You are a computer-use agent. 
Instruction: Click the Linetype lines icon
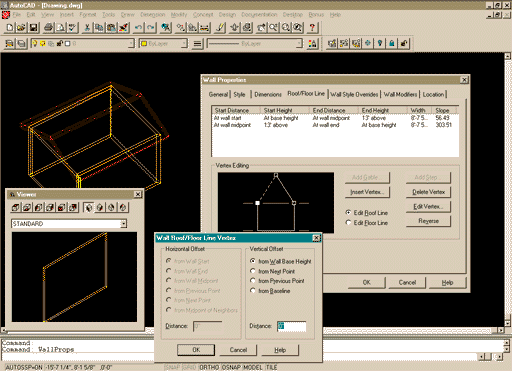197,44
